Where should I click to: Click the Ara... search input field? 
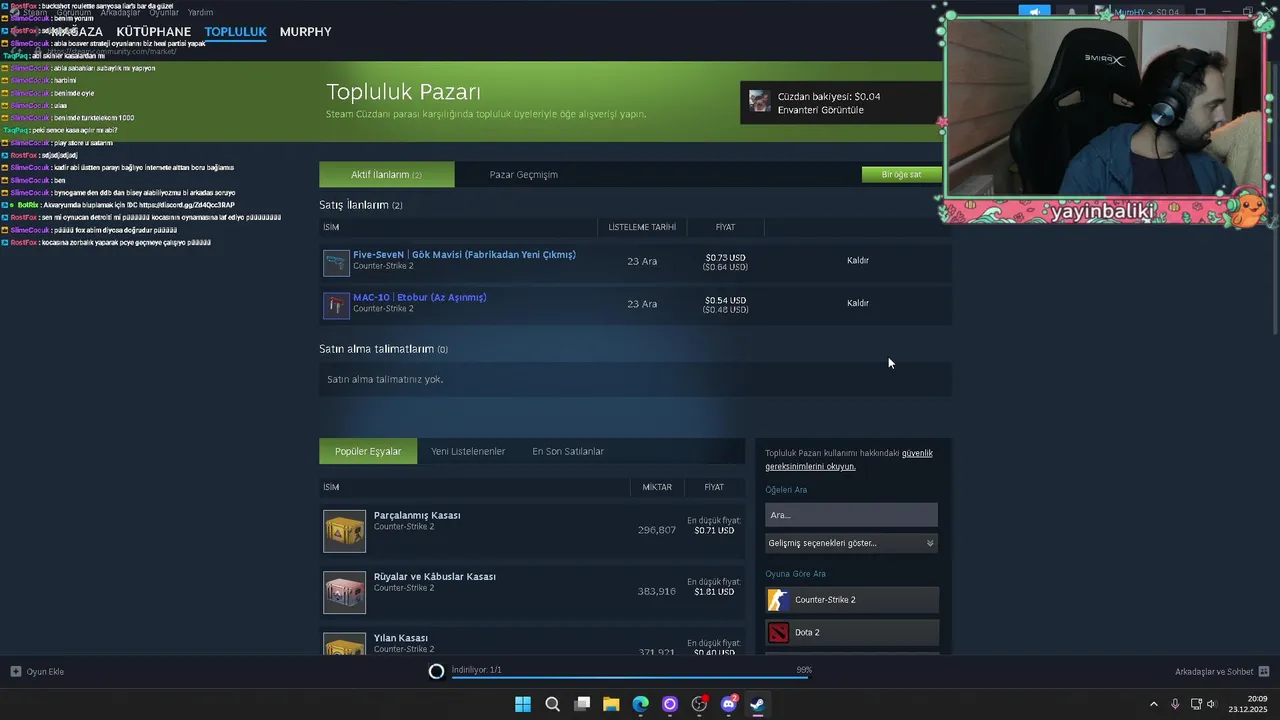851,515
